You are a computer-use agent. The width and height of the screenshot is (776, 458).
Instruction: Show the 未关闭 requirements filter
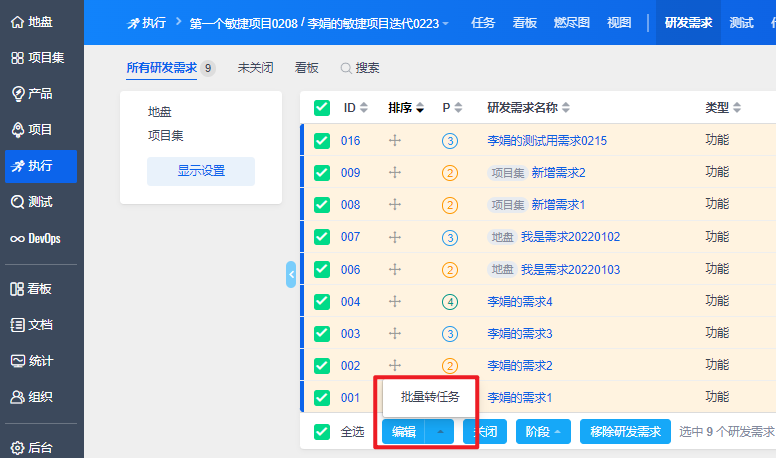coord(255,68)
